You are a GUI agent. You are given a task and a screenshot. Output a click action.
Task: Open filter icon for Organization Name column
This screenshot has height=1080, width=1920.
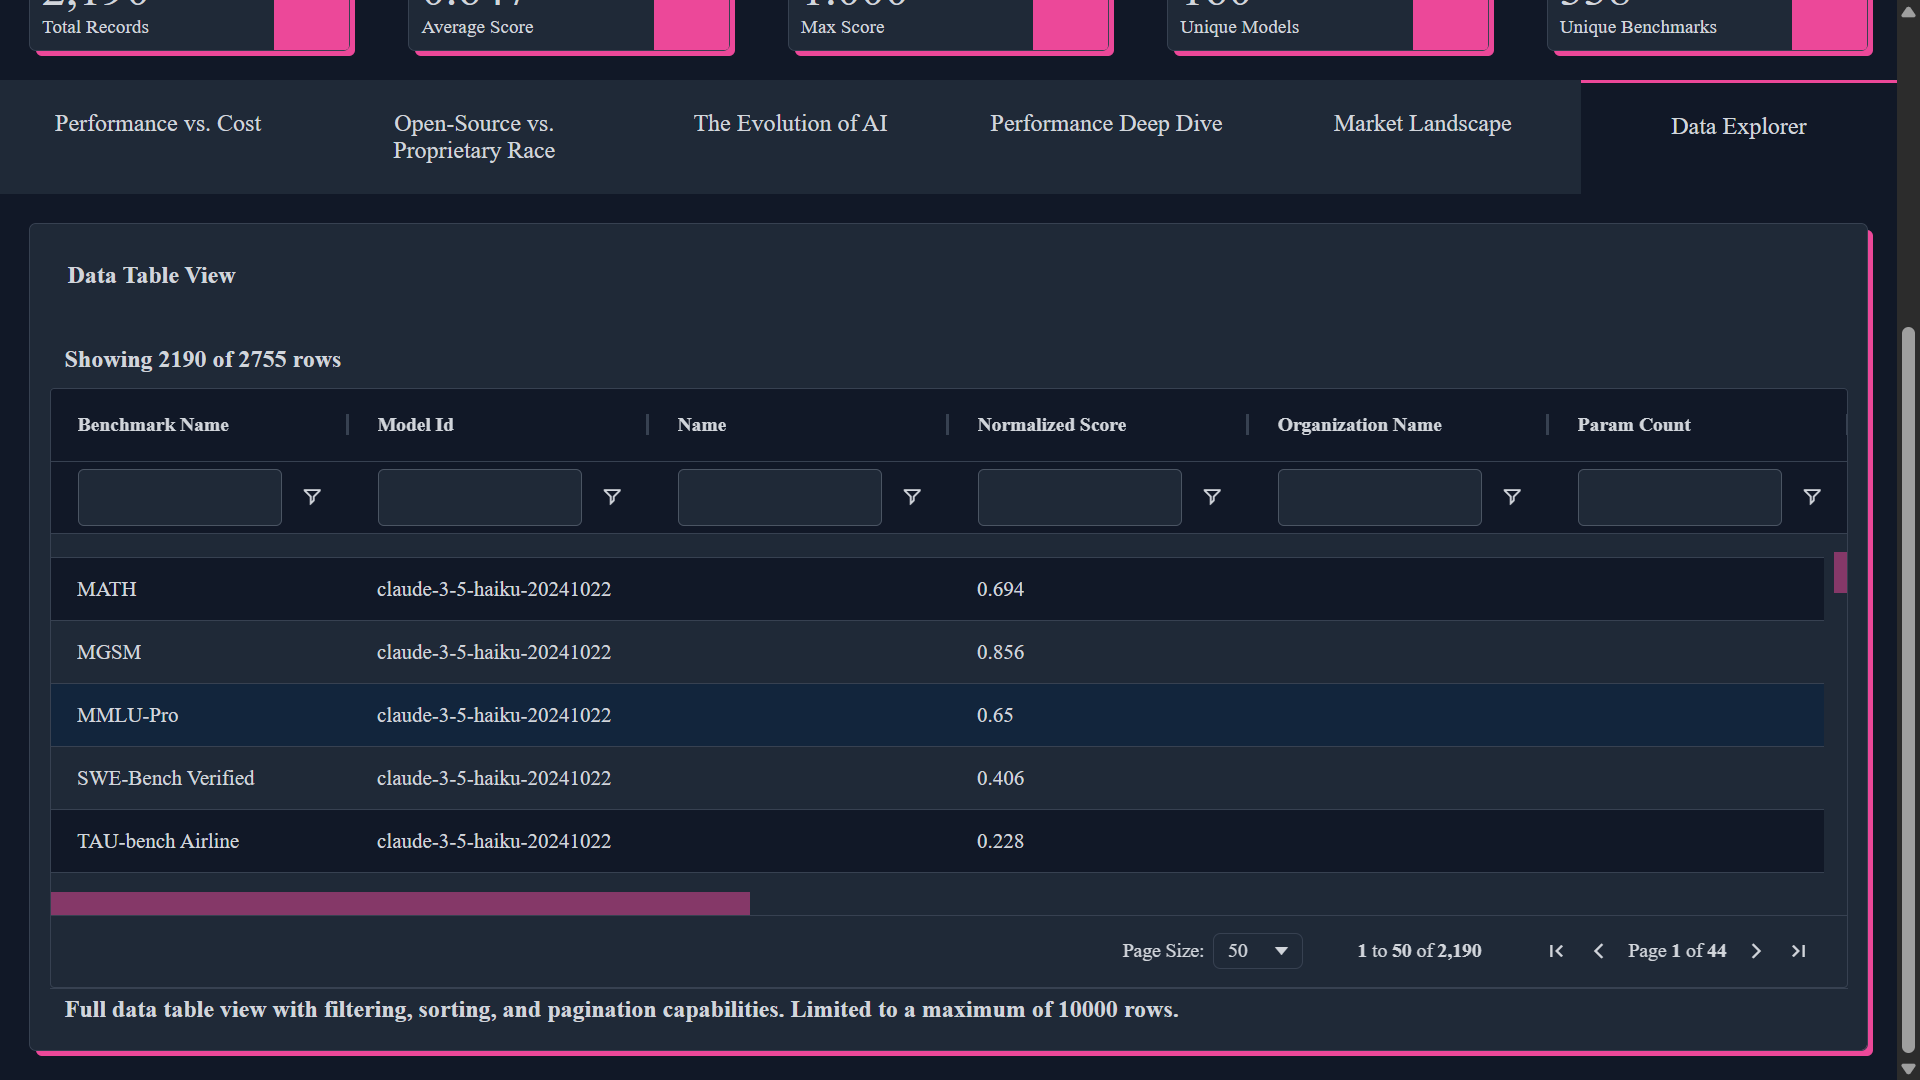1512,497
